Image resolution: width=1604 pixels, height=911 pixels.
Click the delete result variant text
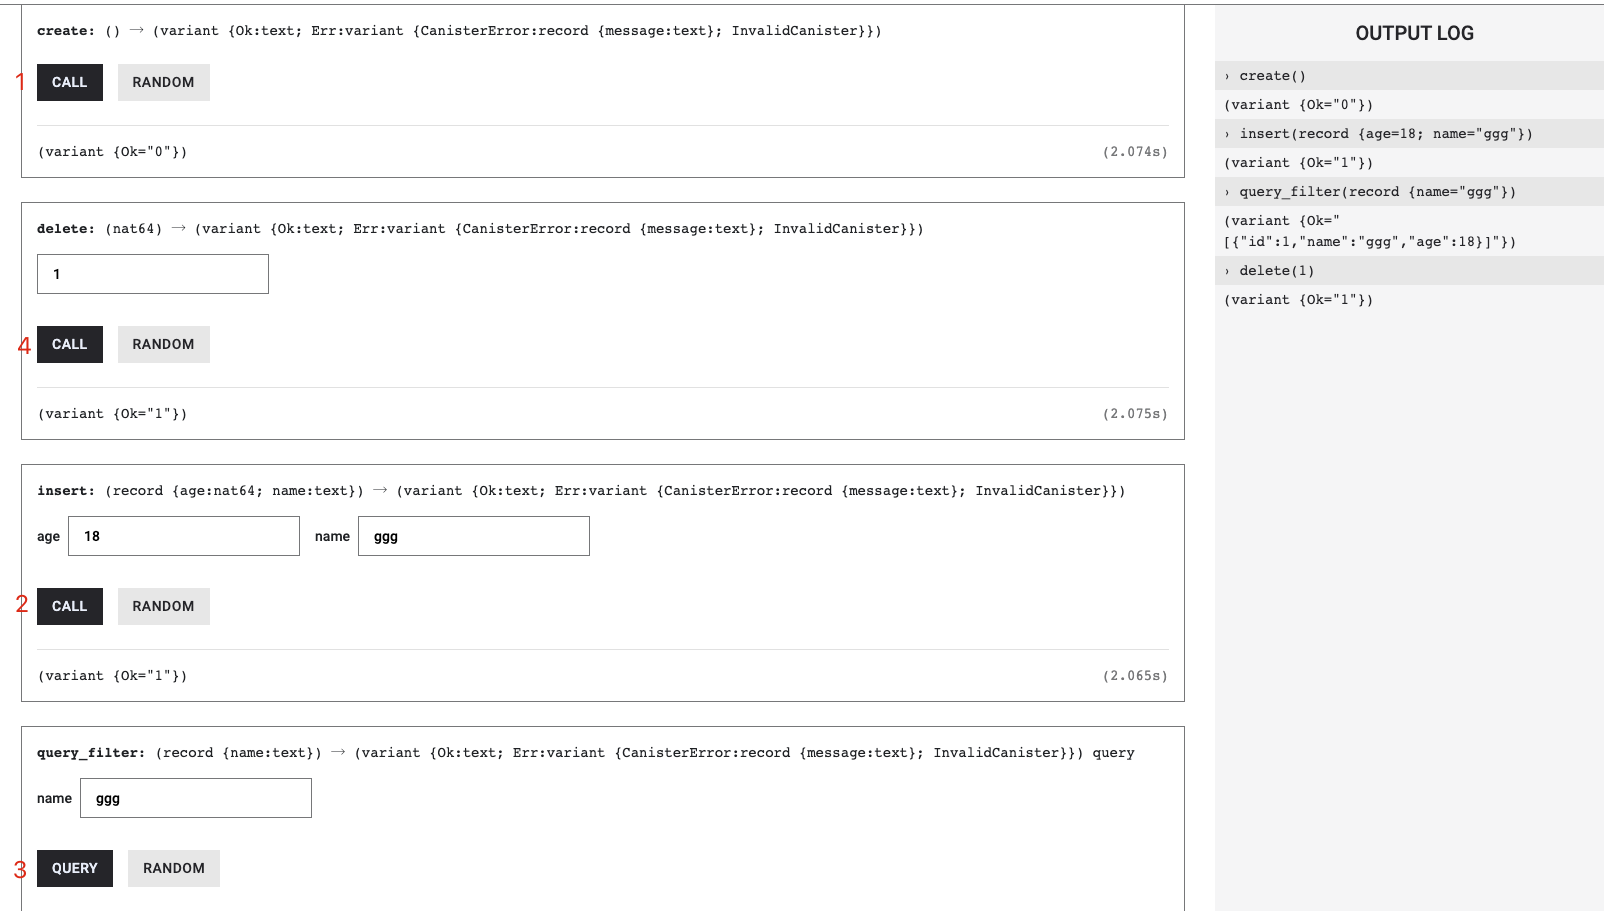(x=112, y=414)
